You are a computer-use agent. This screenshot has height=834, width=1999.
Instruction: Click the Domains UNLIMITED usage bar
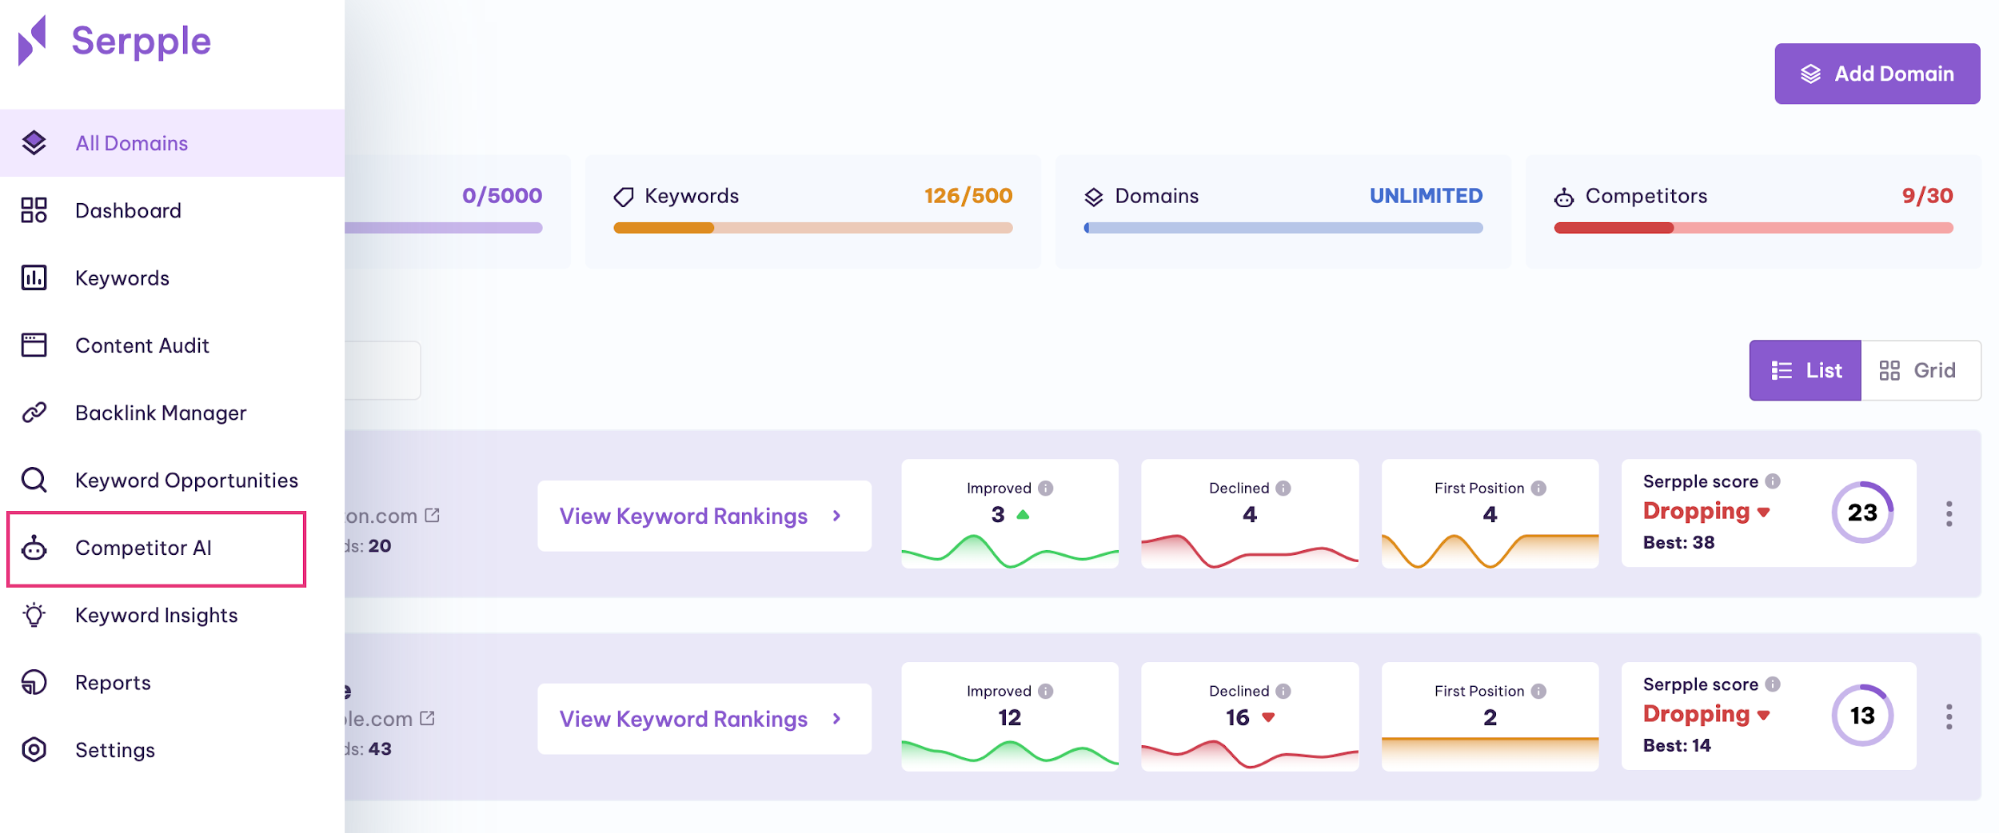[x=1283, y=228]
